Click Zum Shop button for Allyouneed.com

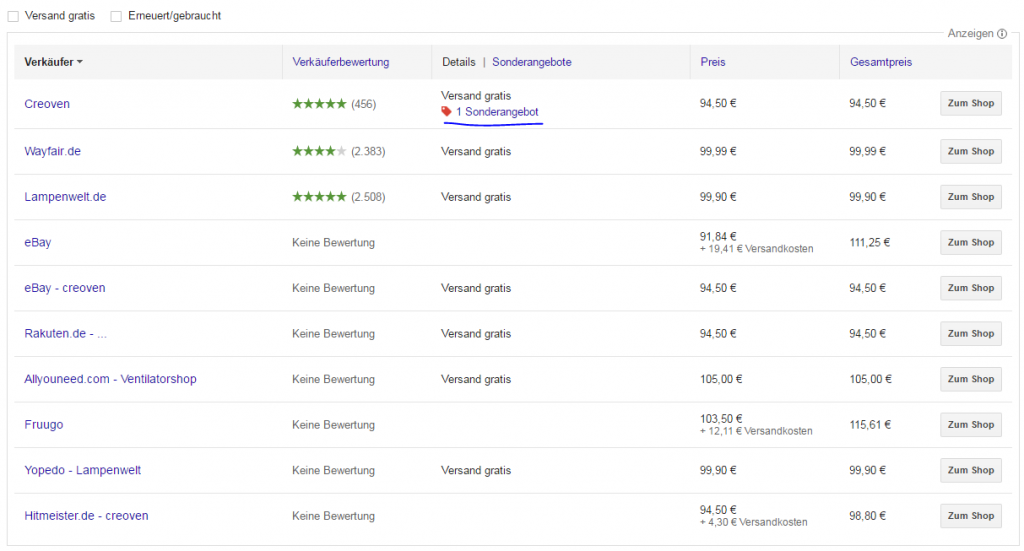(x=970, y=379)
